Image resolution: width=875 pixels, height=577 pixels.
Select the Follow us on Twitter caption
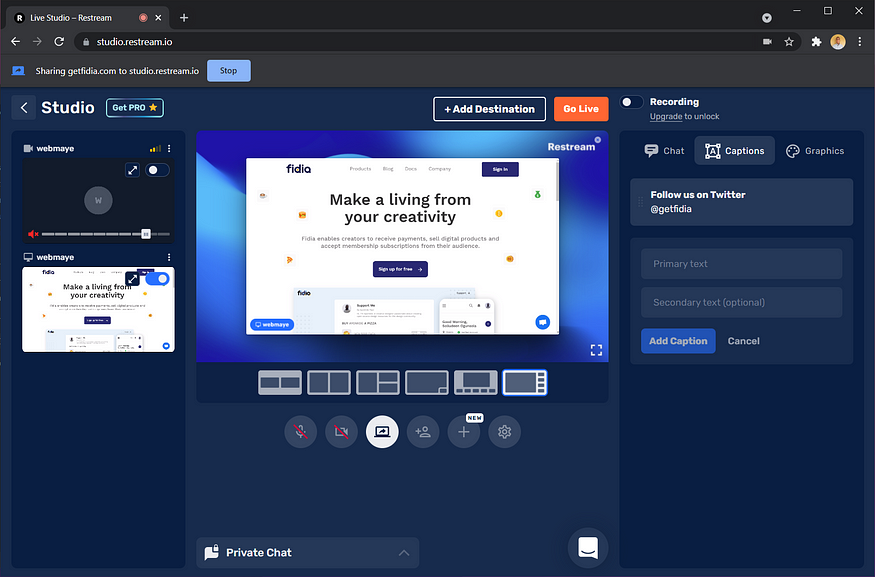(x=741, y=202)
